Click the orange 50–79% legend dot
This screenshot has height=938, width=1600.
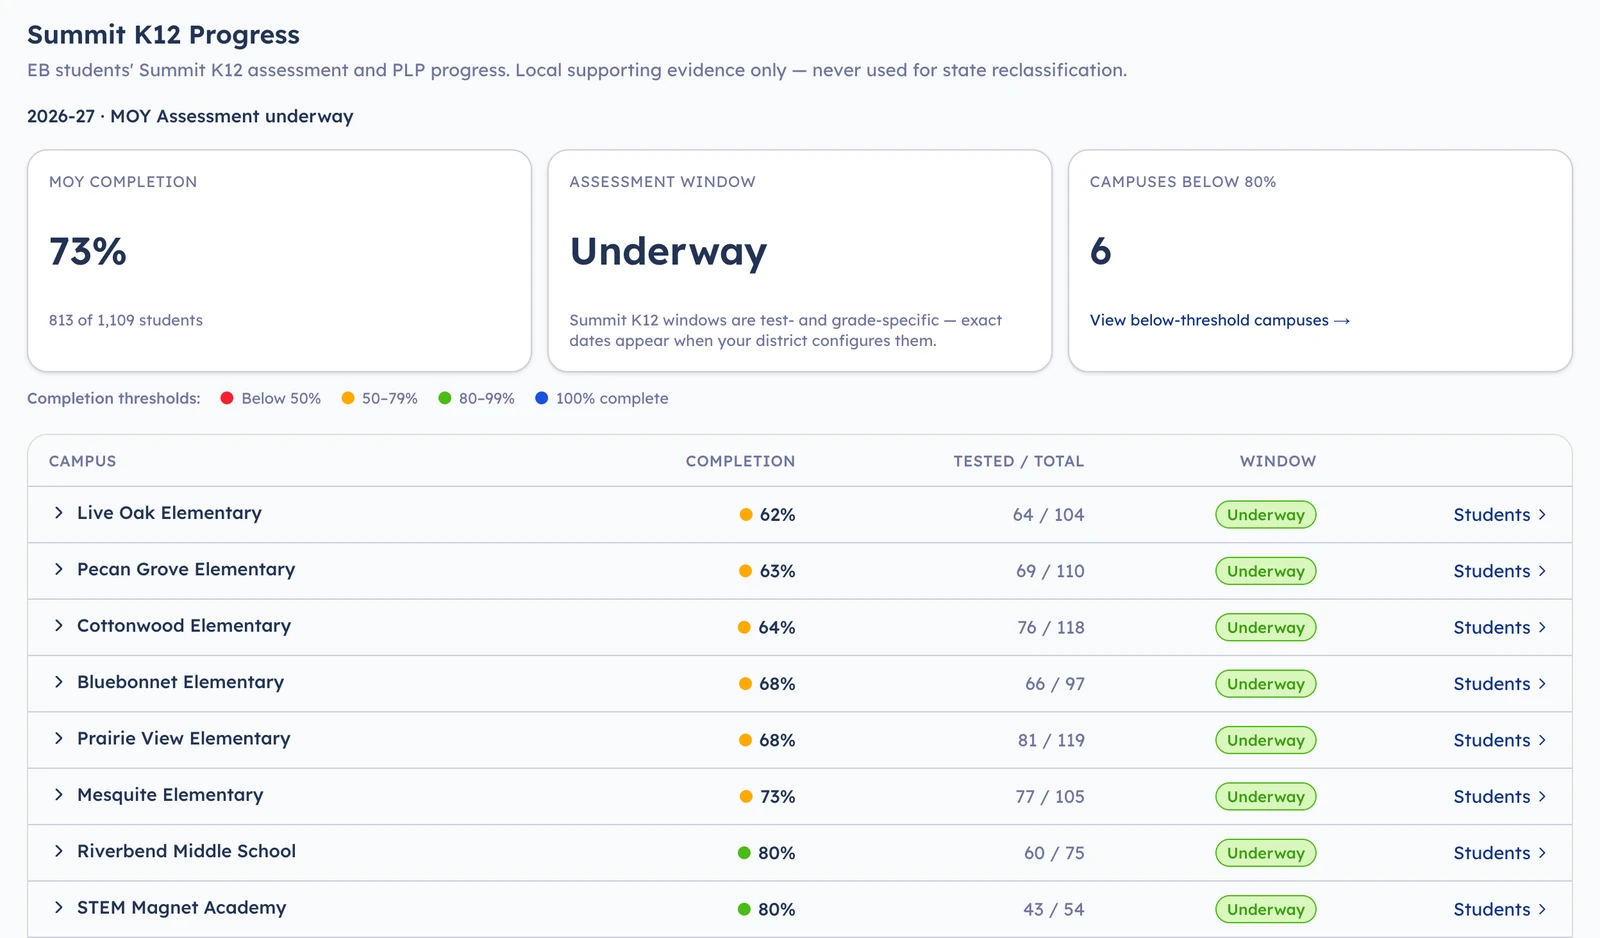click(348, 398)
